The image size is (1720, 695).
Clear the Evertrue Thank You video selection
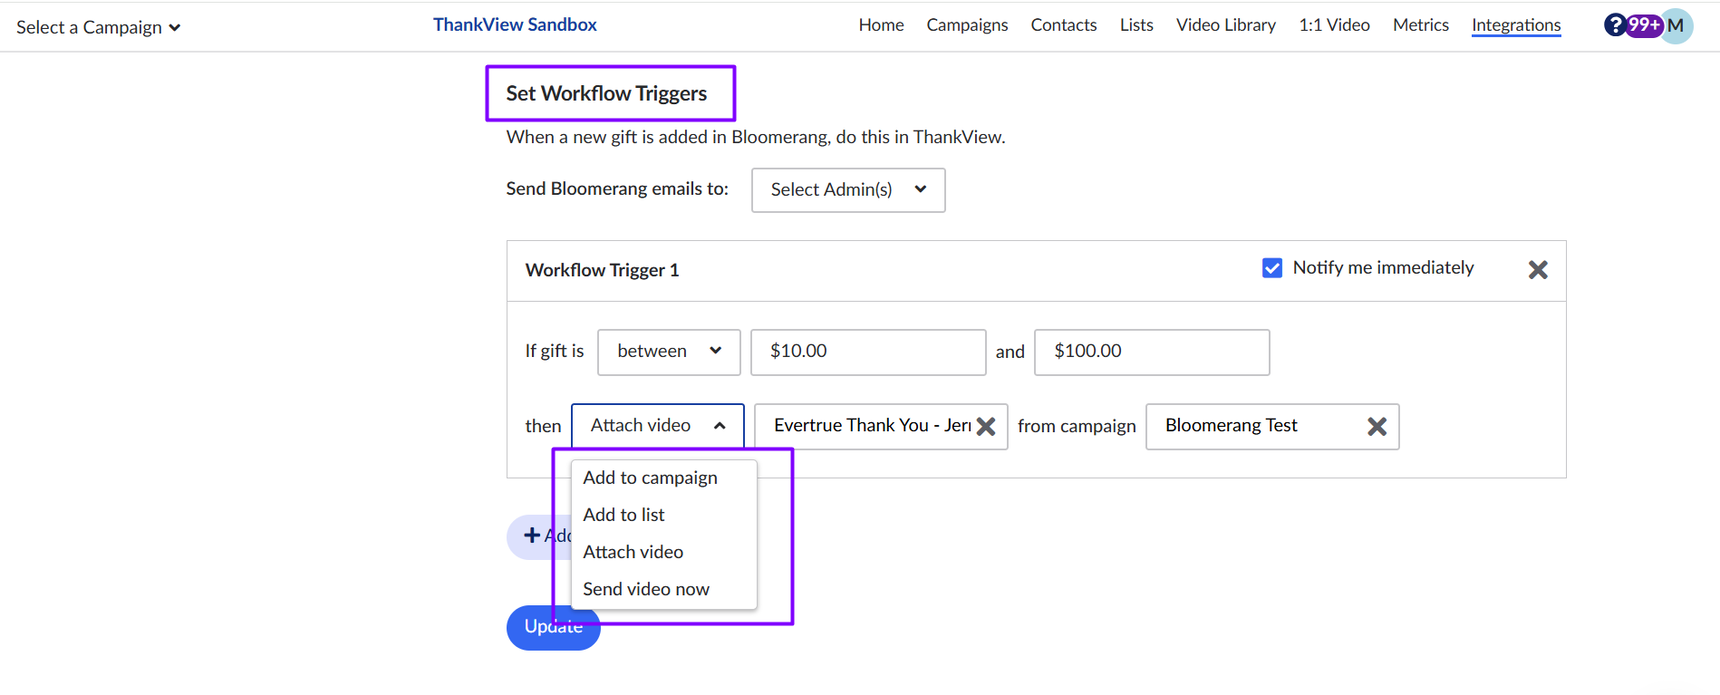click(986, 427)
